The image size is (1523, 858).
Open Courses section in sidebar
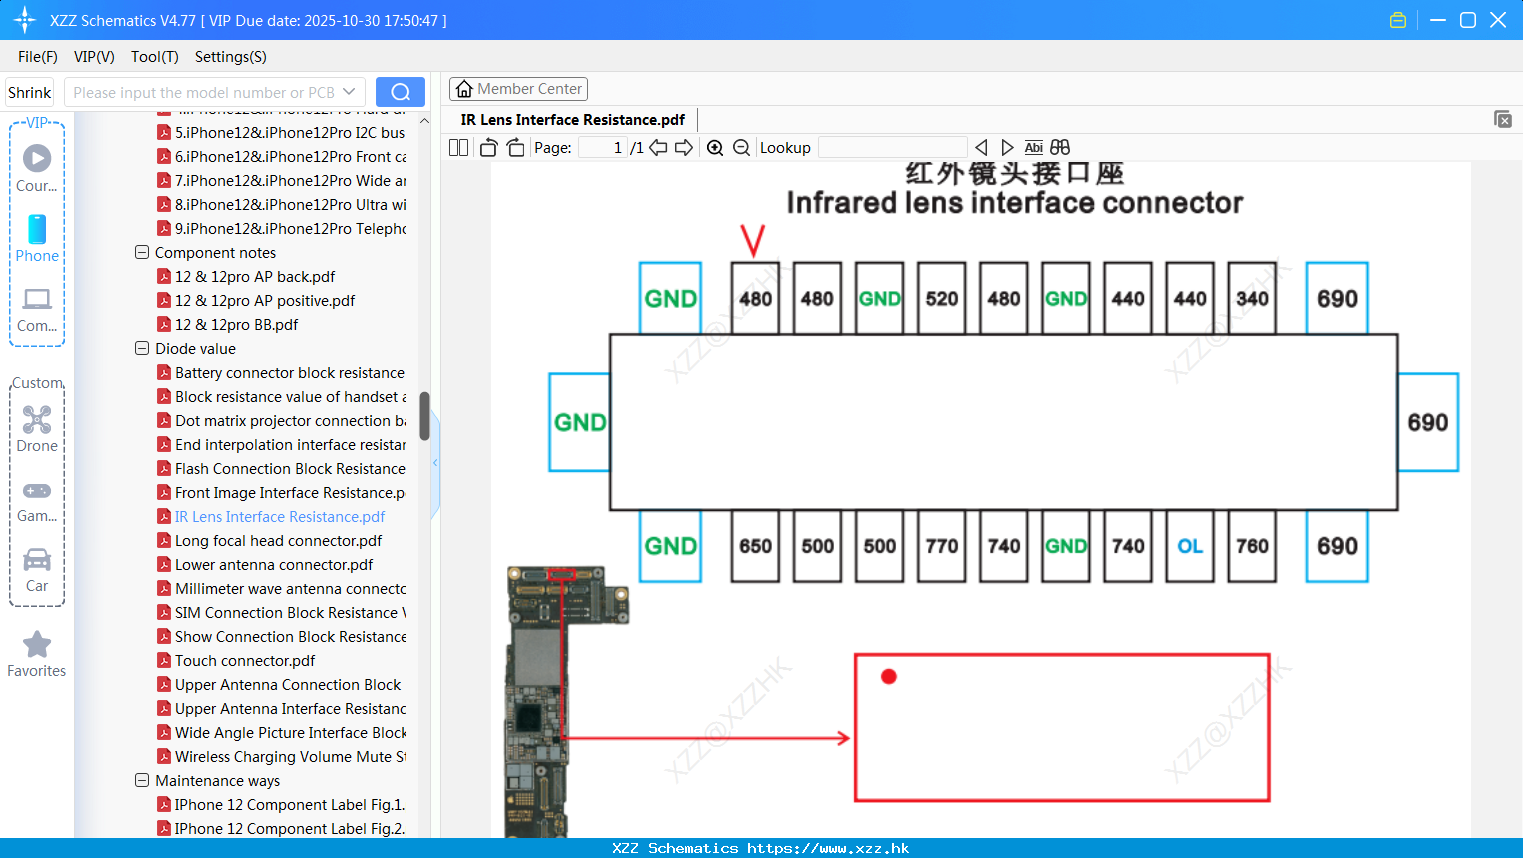tap(37, 168)
